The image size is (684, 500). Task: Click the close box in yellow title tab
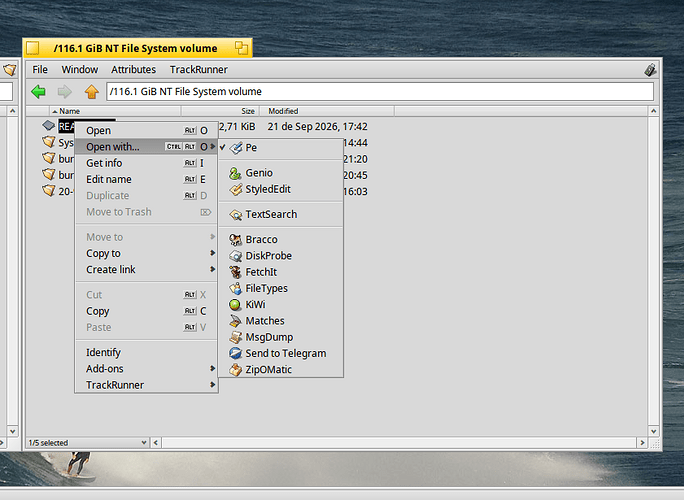pos(33,48)
